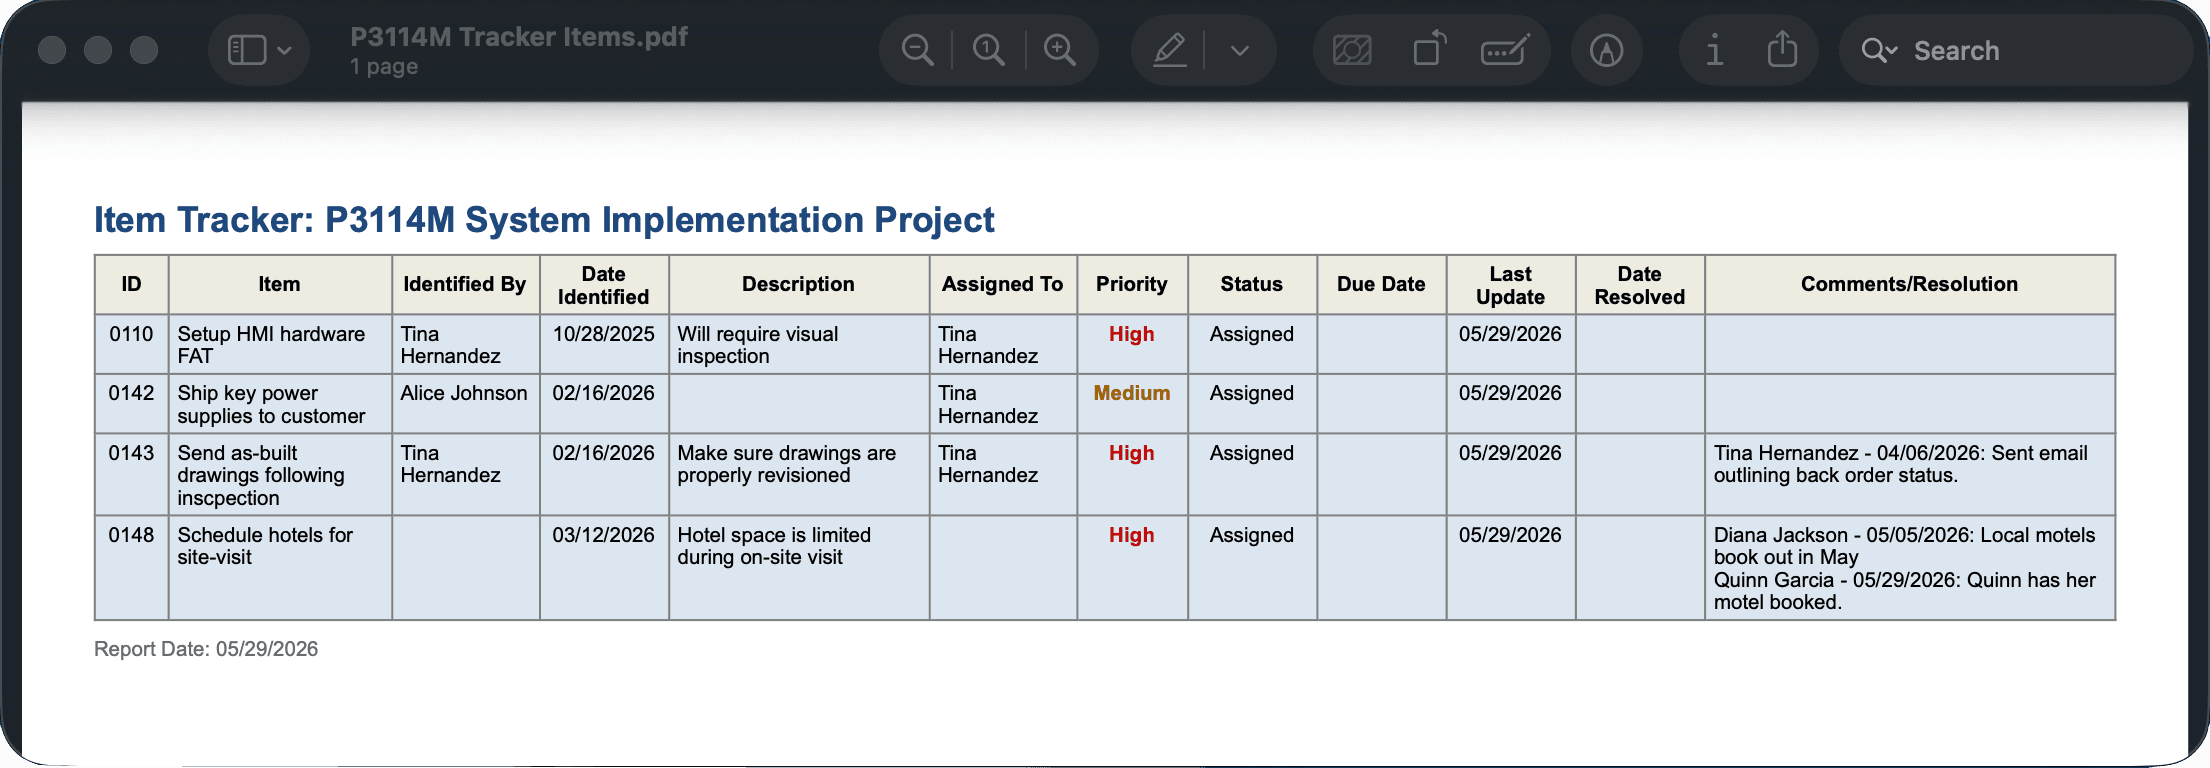Click the Description column header
The height and width of the screenshot is (768, 2210).
point(798,284)
